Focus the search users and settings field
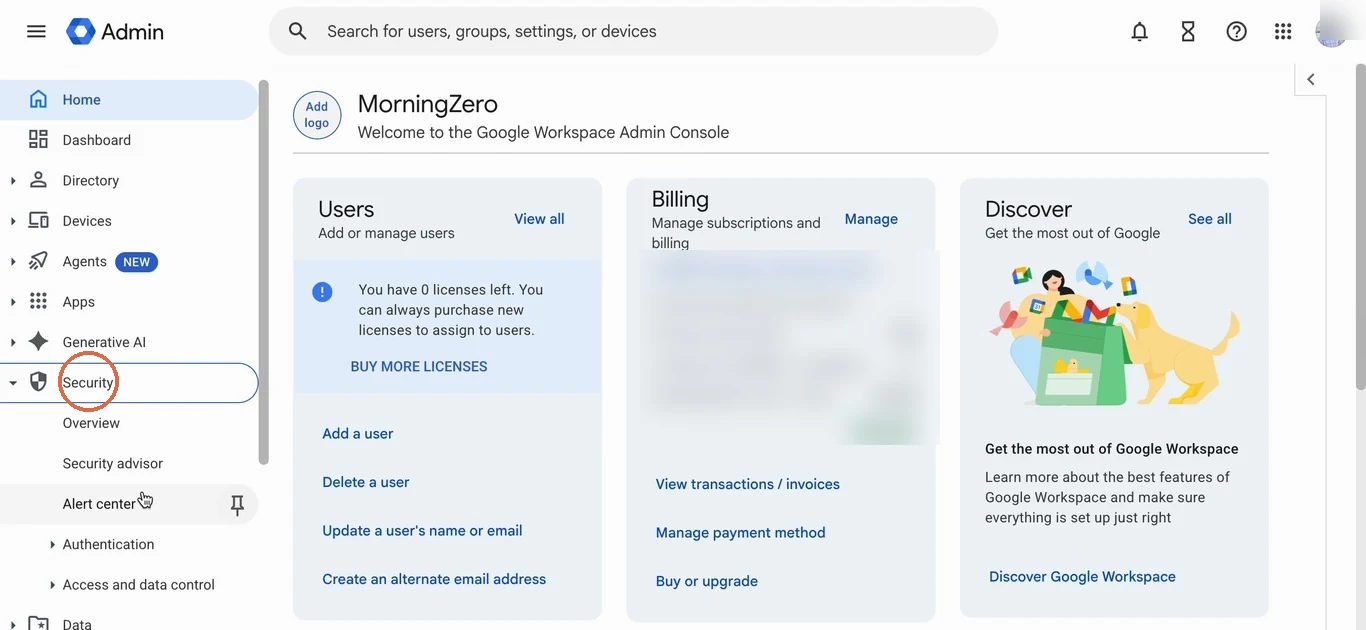This screenshot has width=1366, height=630. point(632,31)
